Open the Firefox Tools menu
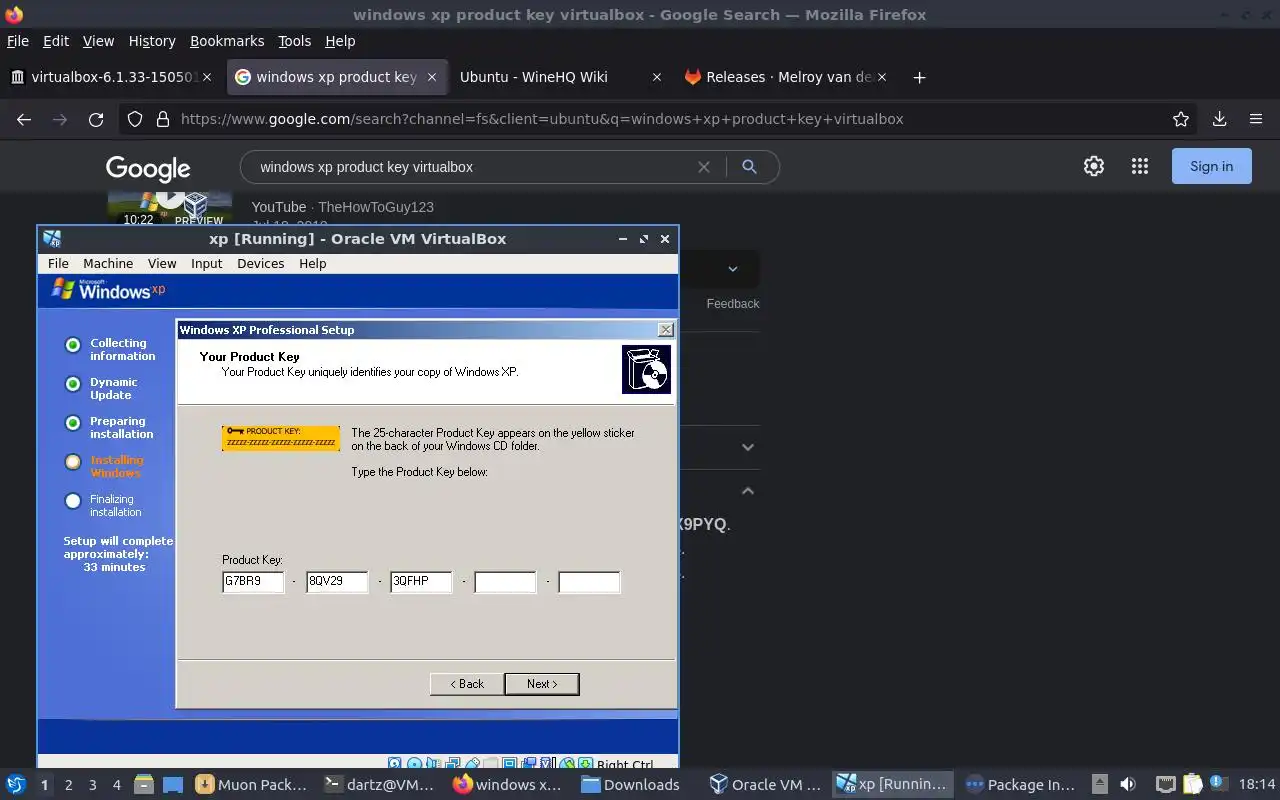Viewport: 1280px width, 800px height. pyautogui.click(x=294, y=41)
